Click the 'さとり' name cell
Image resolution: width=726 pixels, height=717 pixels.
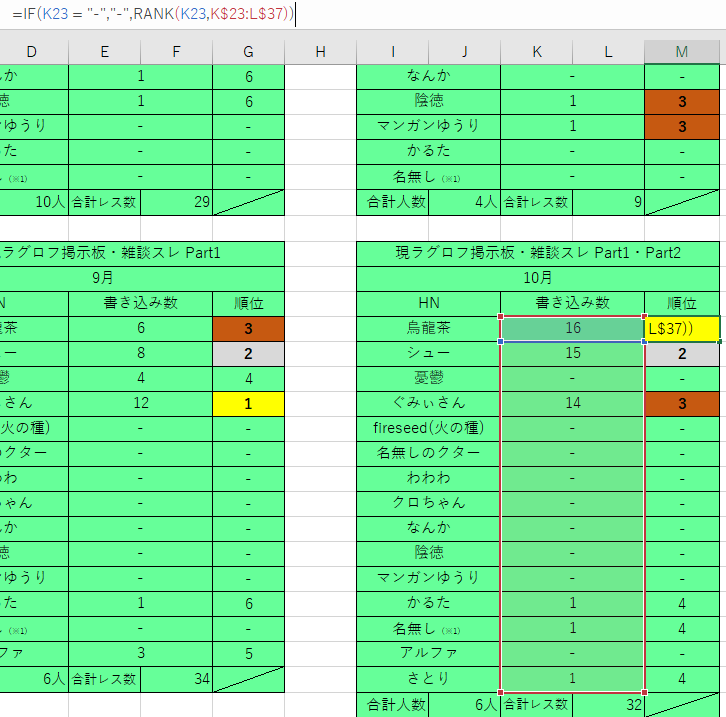pyautogui.click(x=429, y=679)
